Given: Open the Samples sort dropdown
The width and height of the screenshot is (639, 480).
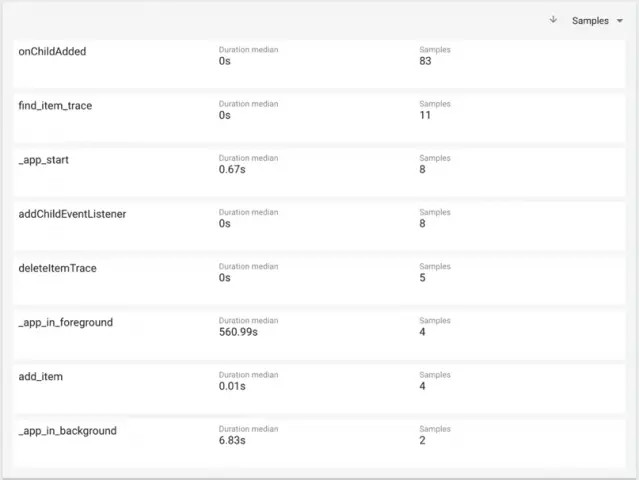Looking at the screenshot, I should pyautogui.click(x=597, y=21).
